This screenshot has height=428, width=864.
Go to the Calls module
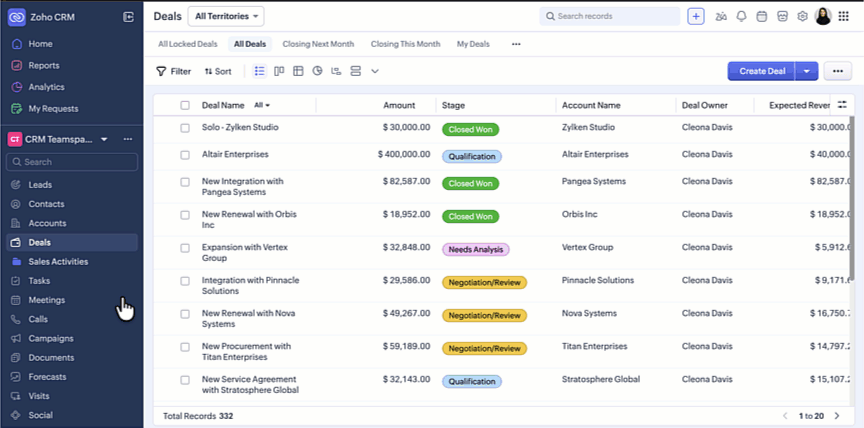click(38, 319)
